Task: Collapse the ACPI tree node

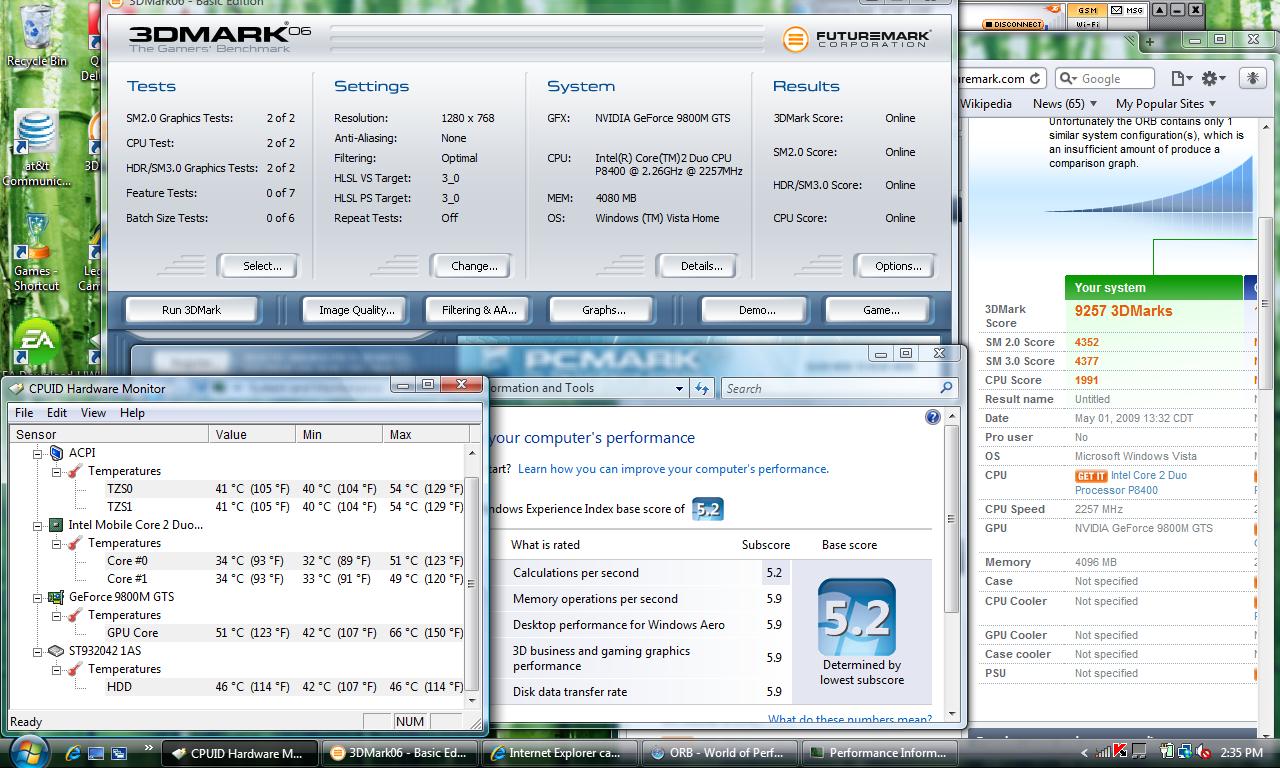Action: (x=39, y=453)
